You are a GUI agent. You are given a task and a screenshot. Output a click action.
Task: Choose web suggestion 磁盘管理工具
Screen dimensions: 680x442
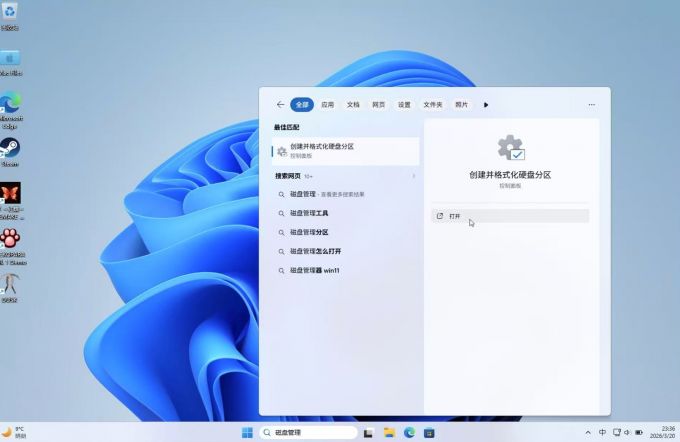346,213
